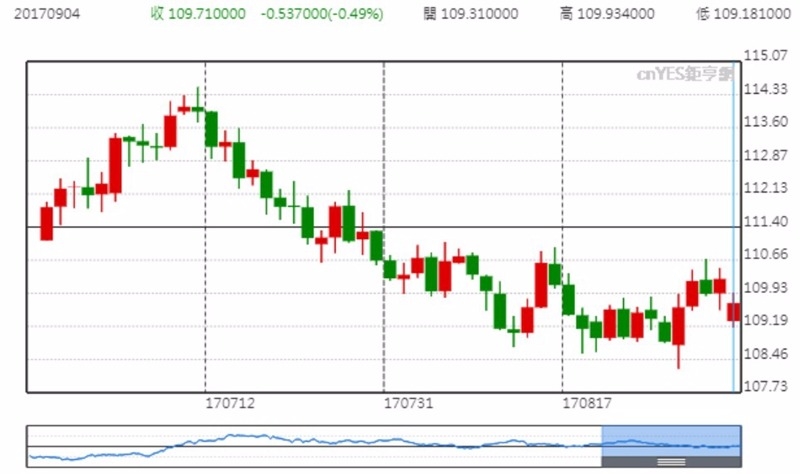The image size is (800, 474).
Task: Click the 115.07 price axis label
Action: pos(765,55)
